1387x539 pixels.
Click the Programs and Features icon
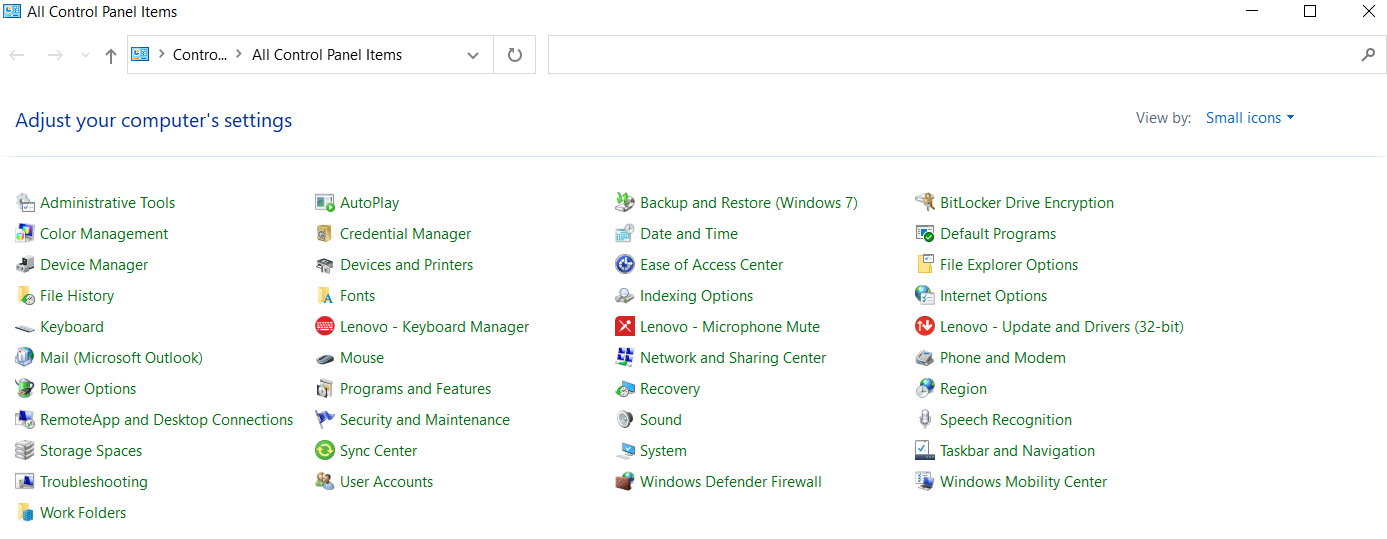click(x=324, y=389)
